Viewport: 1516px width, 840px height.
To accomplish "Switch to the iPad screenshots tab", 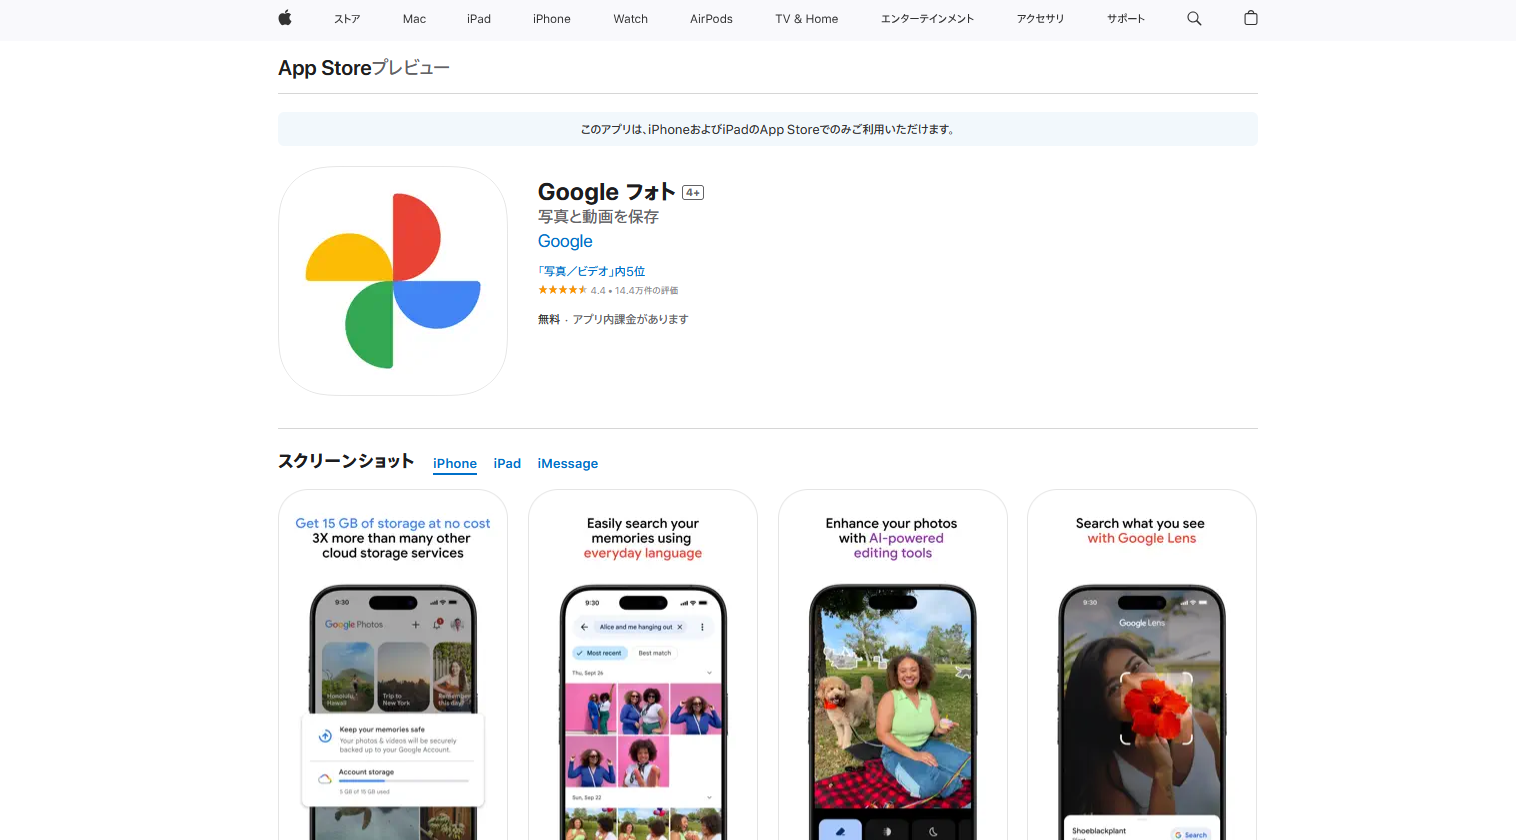I will click(x=507, y=463).
